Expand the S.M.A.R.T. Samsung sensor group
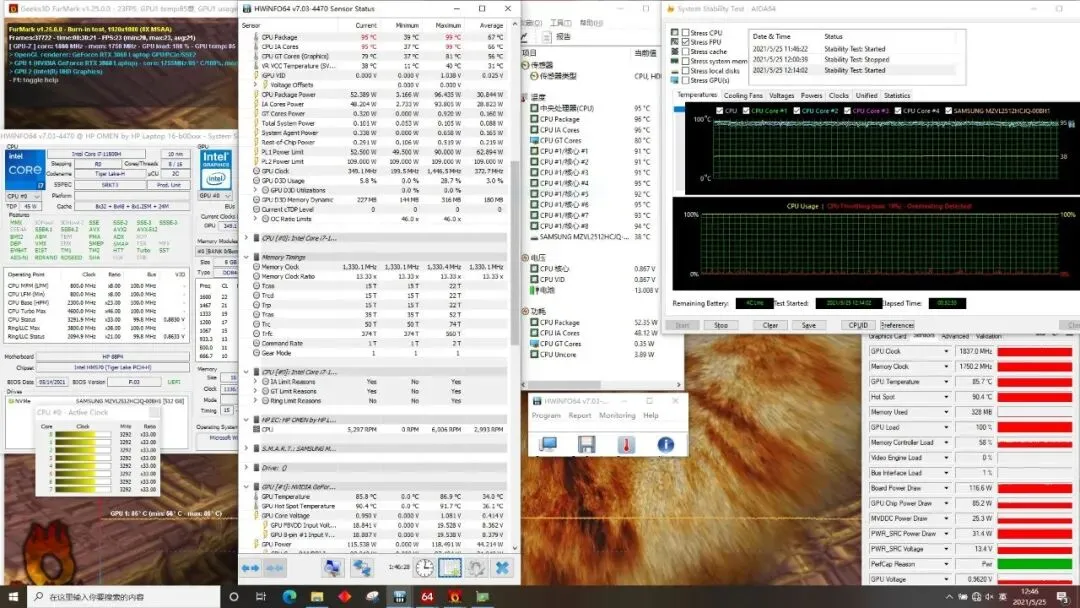The image size is (1080, 608). click(x=246, y=448)
